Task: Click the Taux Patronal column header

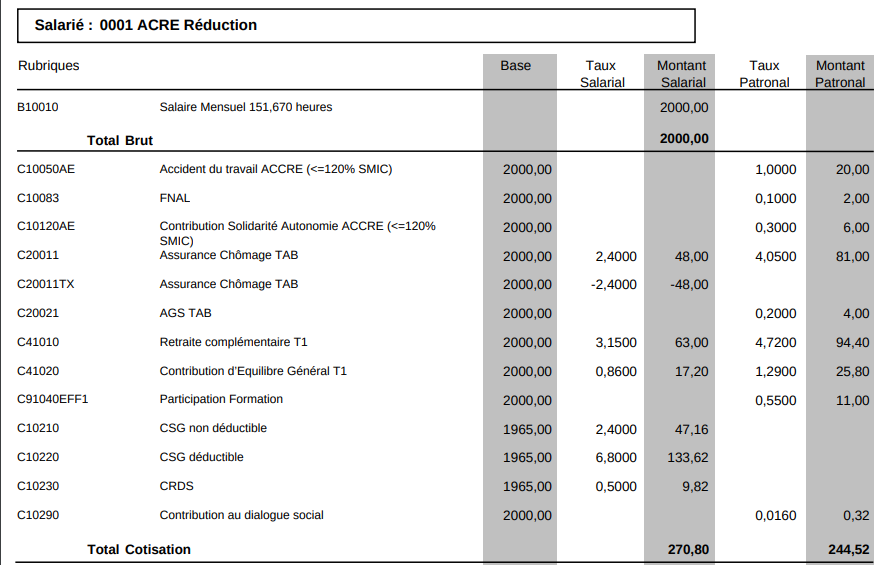Action: click(764, 74)
